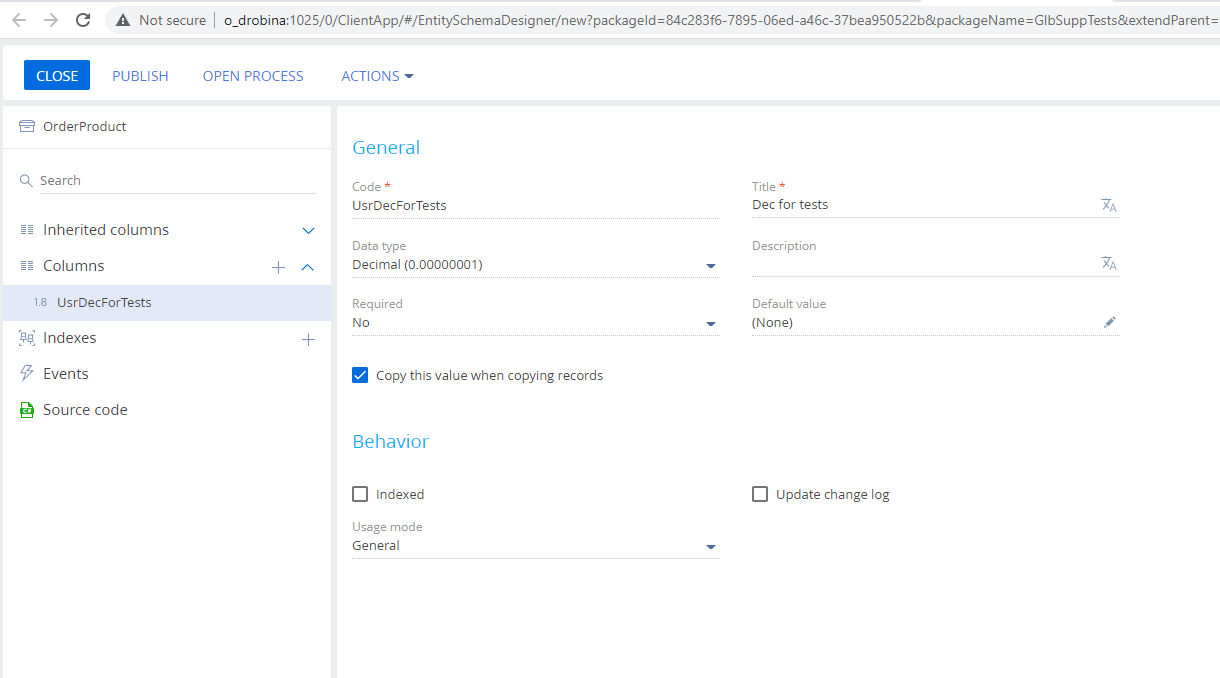1220x678 pixels.
Task: Click the Not secure warning icon
Action: tap(123, 20)
